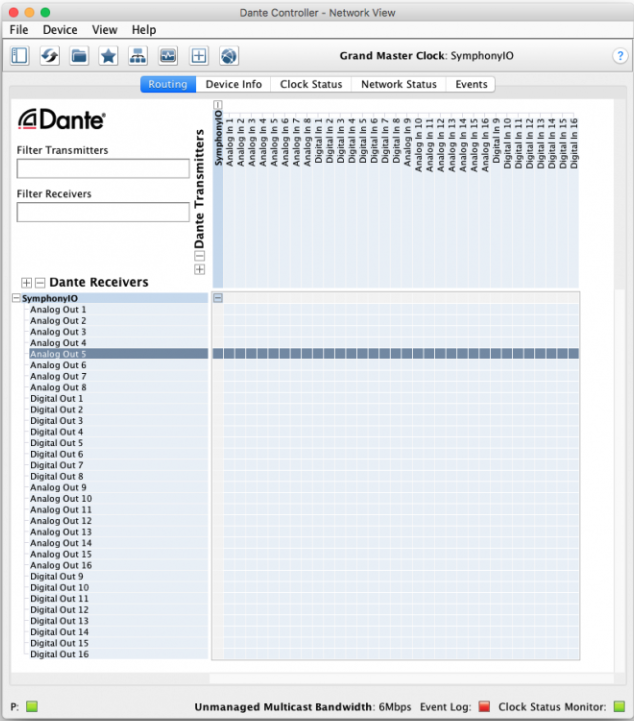Image resolution: width=634 pixels, height=721 pixels.
Task: Click the Filter Pane toggle icon in toolbar
Action: tap(20, 56)
